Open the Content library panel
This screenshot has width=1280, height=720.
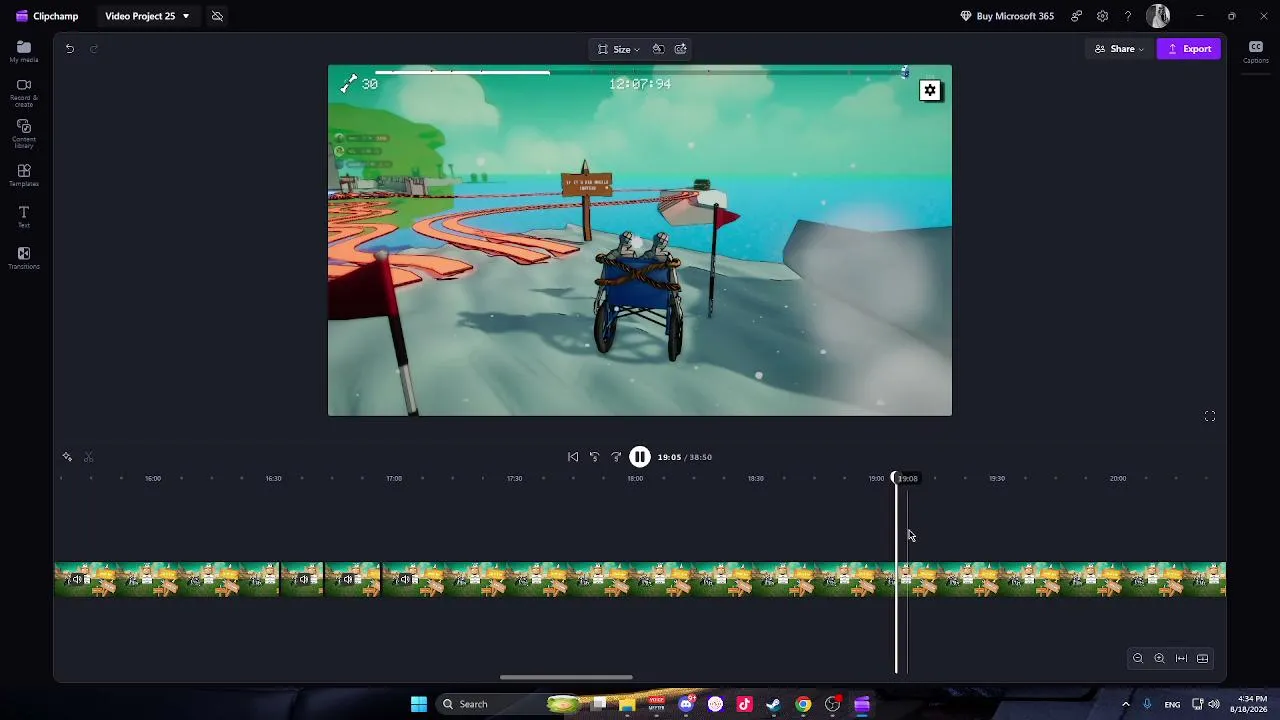pyautogui.click(x=24, y=133)
